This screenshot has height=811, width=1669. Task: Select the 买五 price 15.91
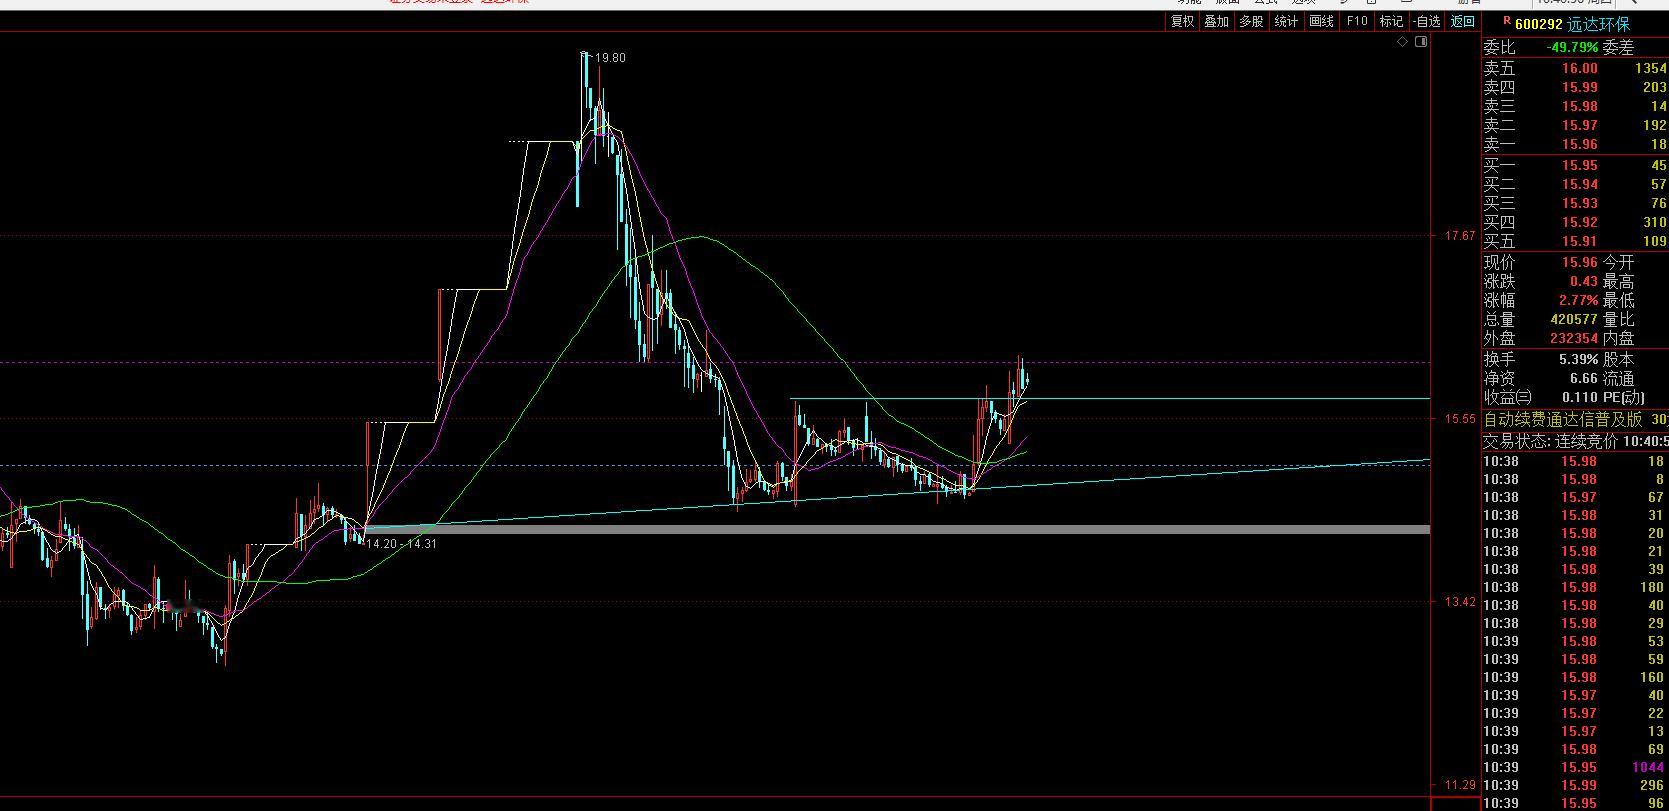[1580, 241]
